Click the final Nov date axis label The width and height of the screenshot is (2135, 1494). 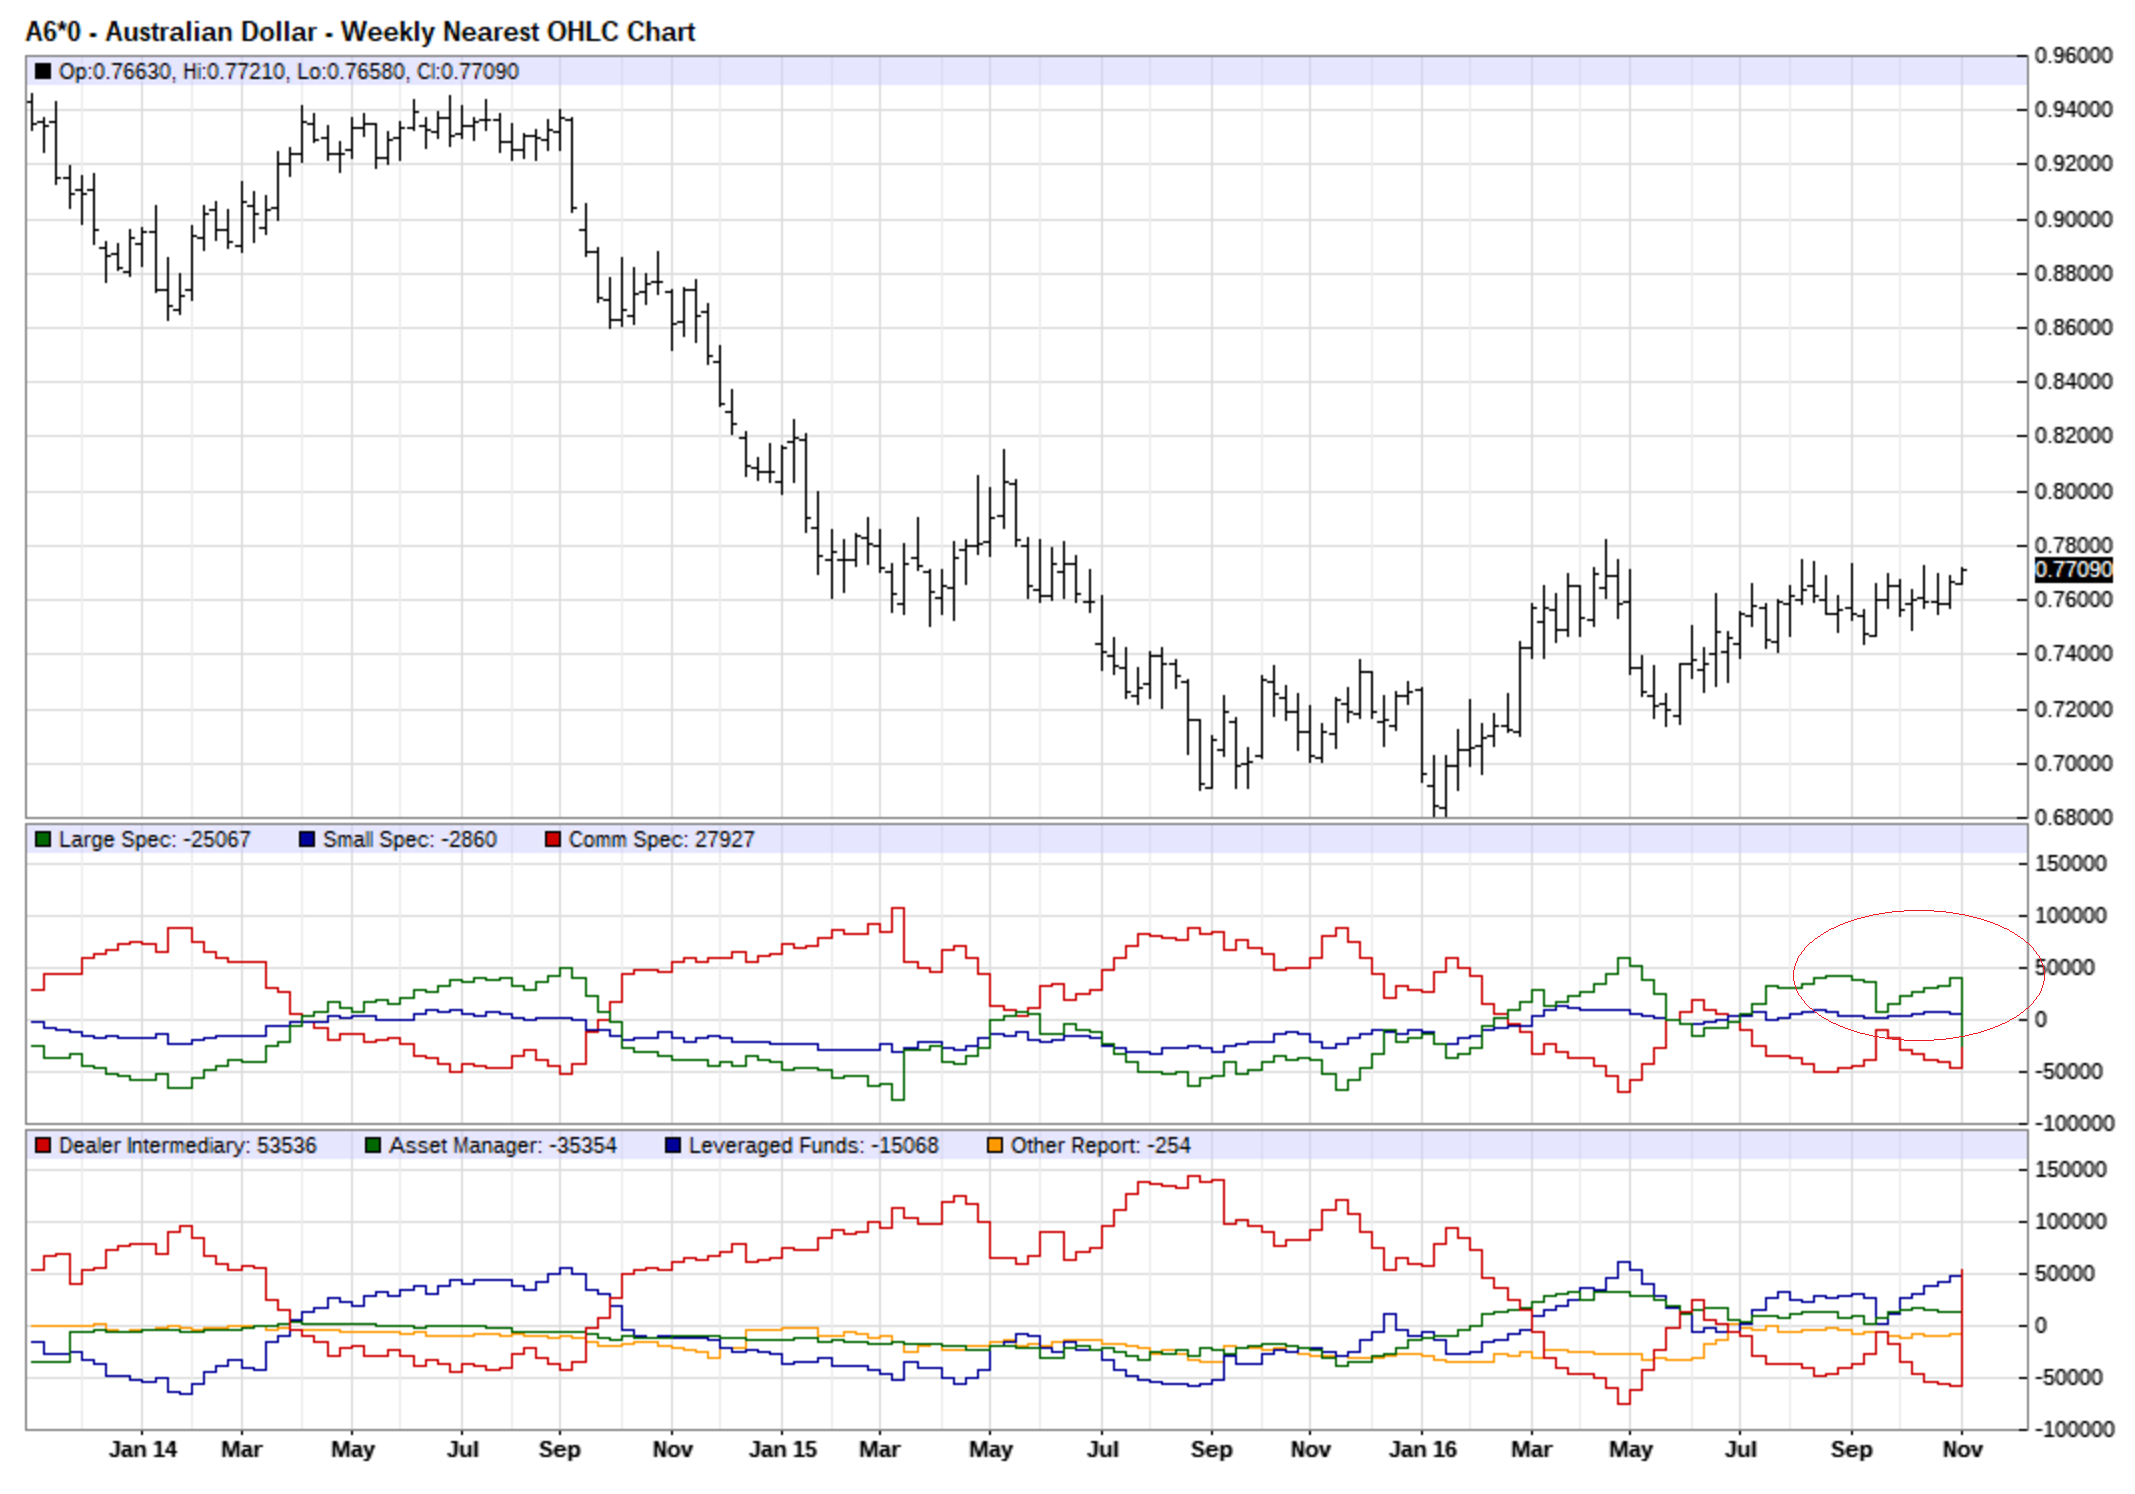[1962, 1450]
